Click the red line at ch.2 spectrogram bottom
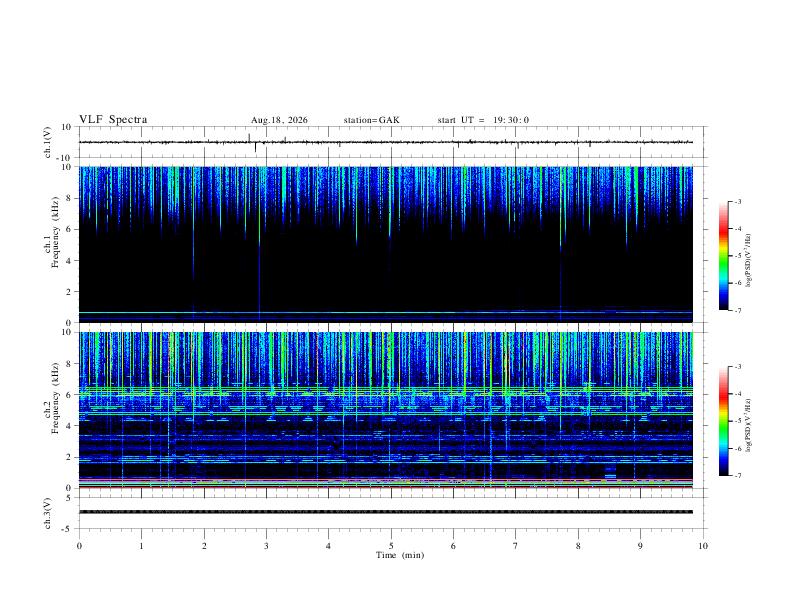The width and height of the screenshot is (792, 612). (x=386, y=487)
